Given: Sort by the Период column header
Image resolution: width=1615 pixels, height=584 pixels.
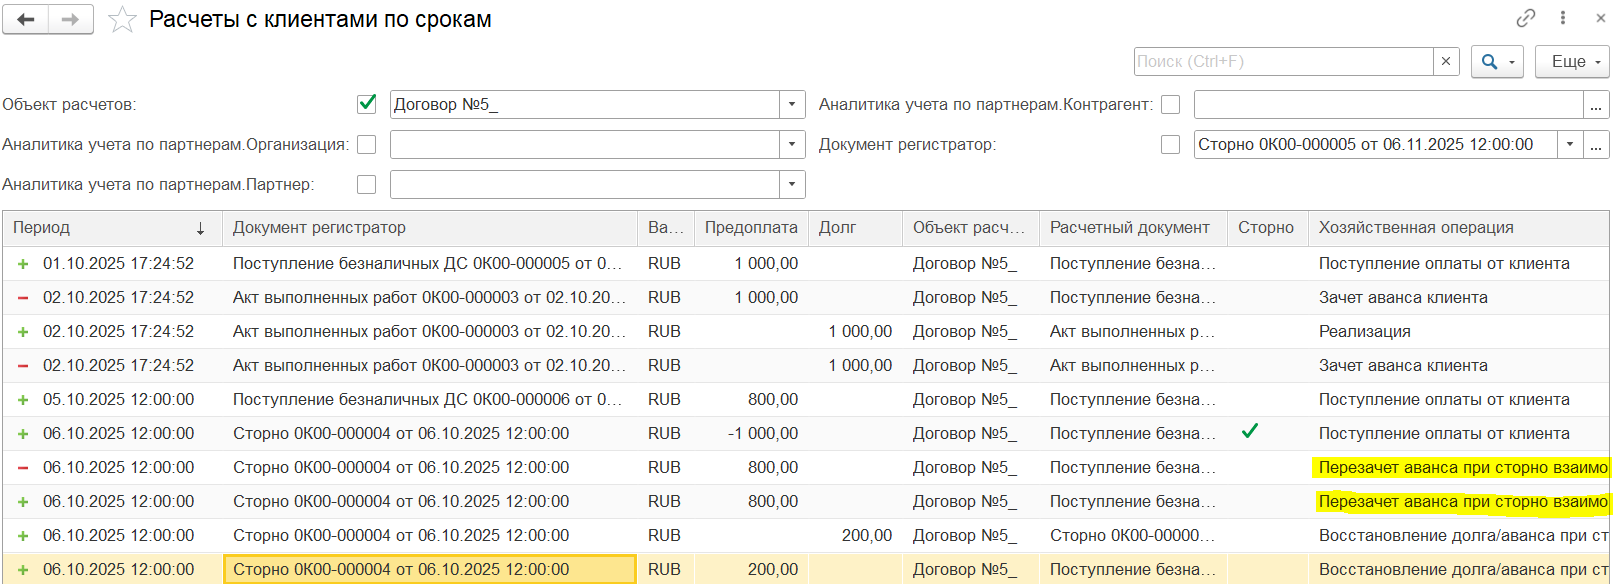Looking at the screenshot, I should tap(110, 228).
